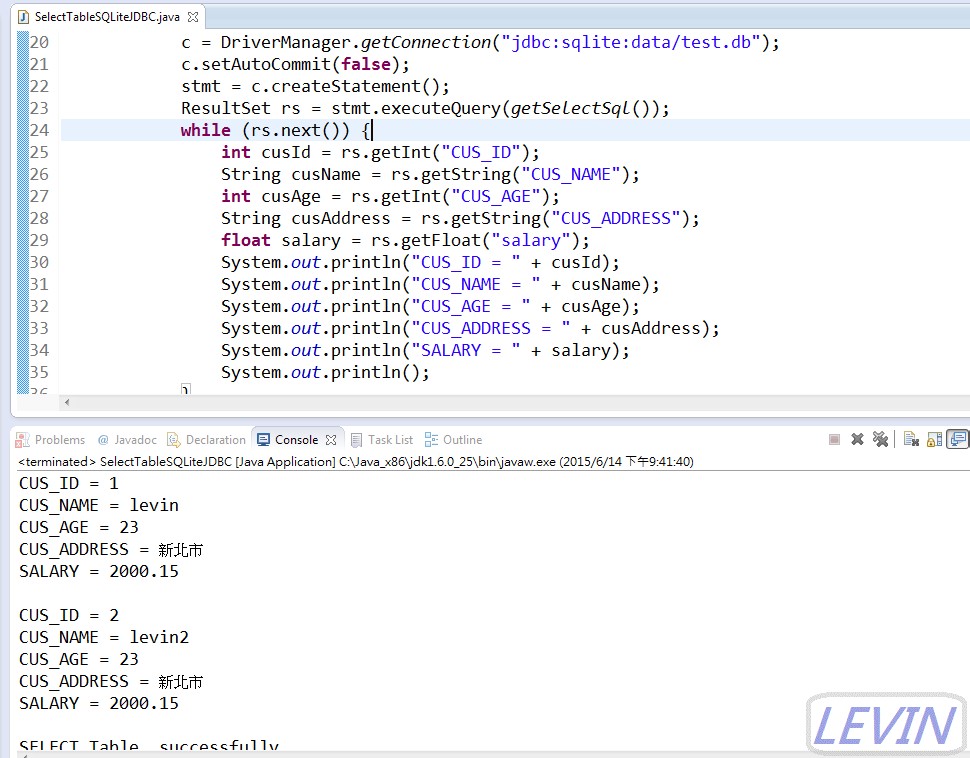Image resolution: width=970 pixels, height=758 pixels.
Task: Remove the terminated launch
Action: point(858,439)
